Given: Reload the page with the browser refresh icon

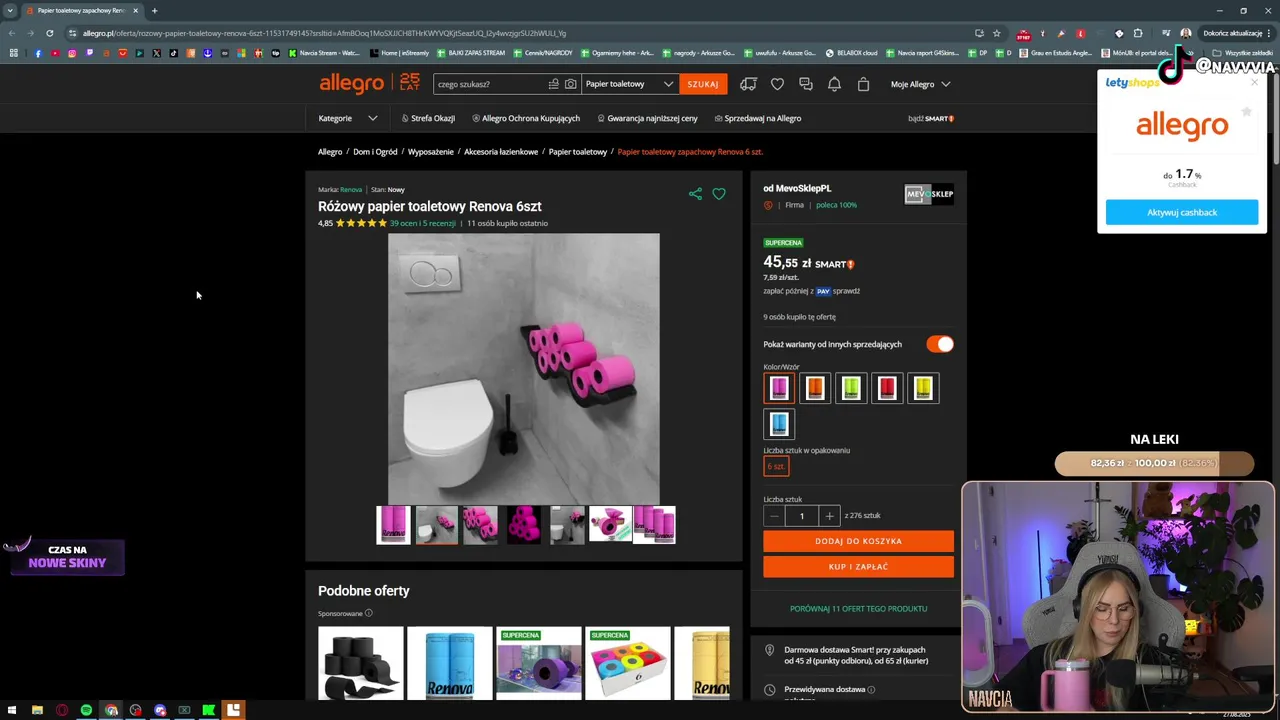Looking at the screenshot, I should click(x=49, y=33).
